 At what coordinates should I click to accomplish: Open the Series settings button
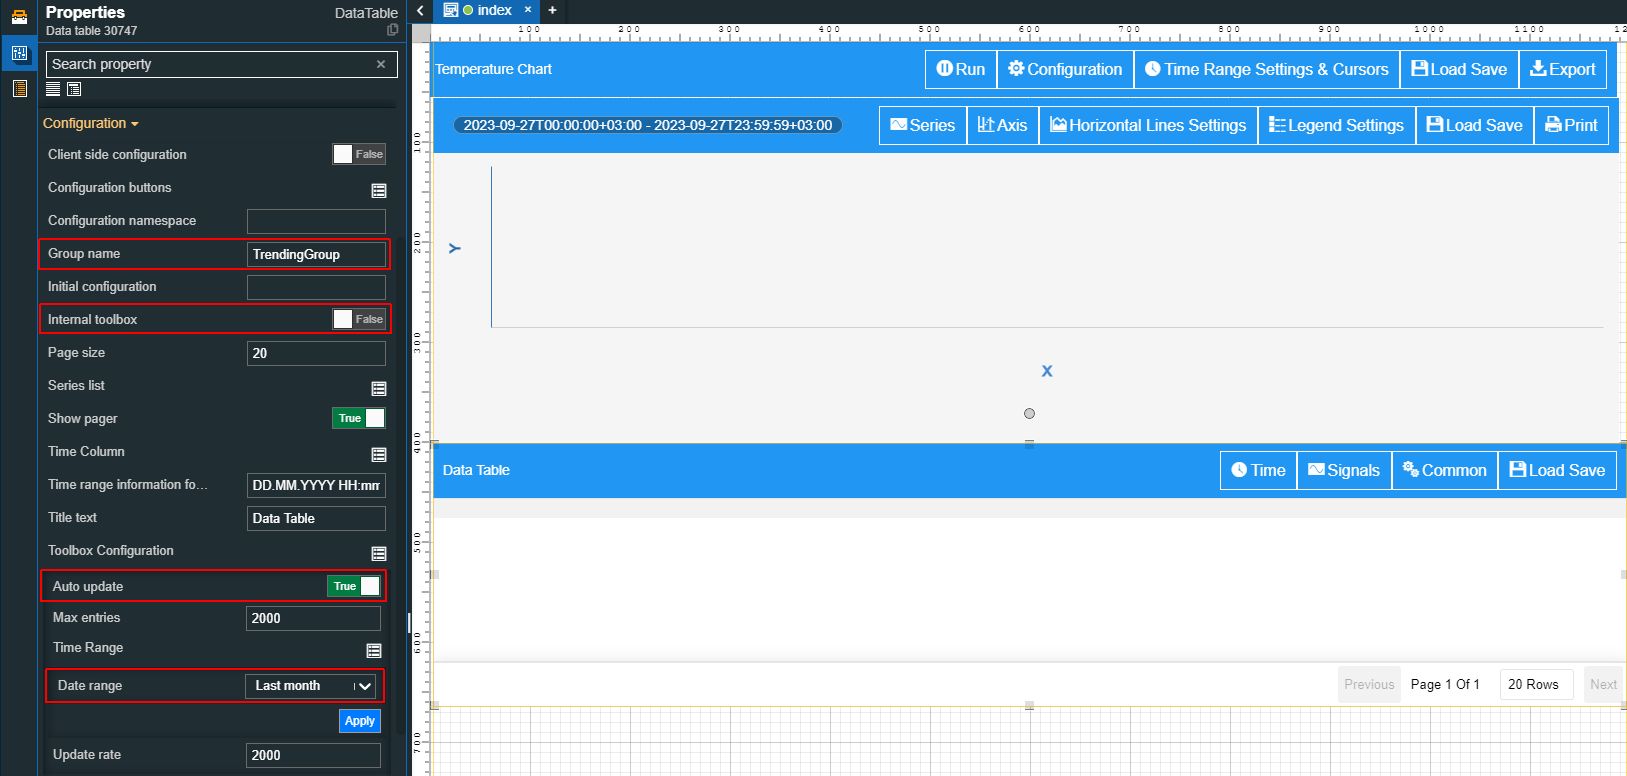tap(922, 125)
